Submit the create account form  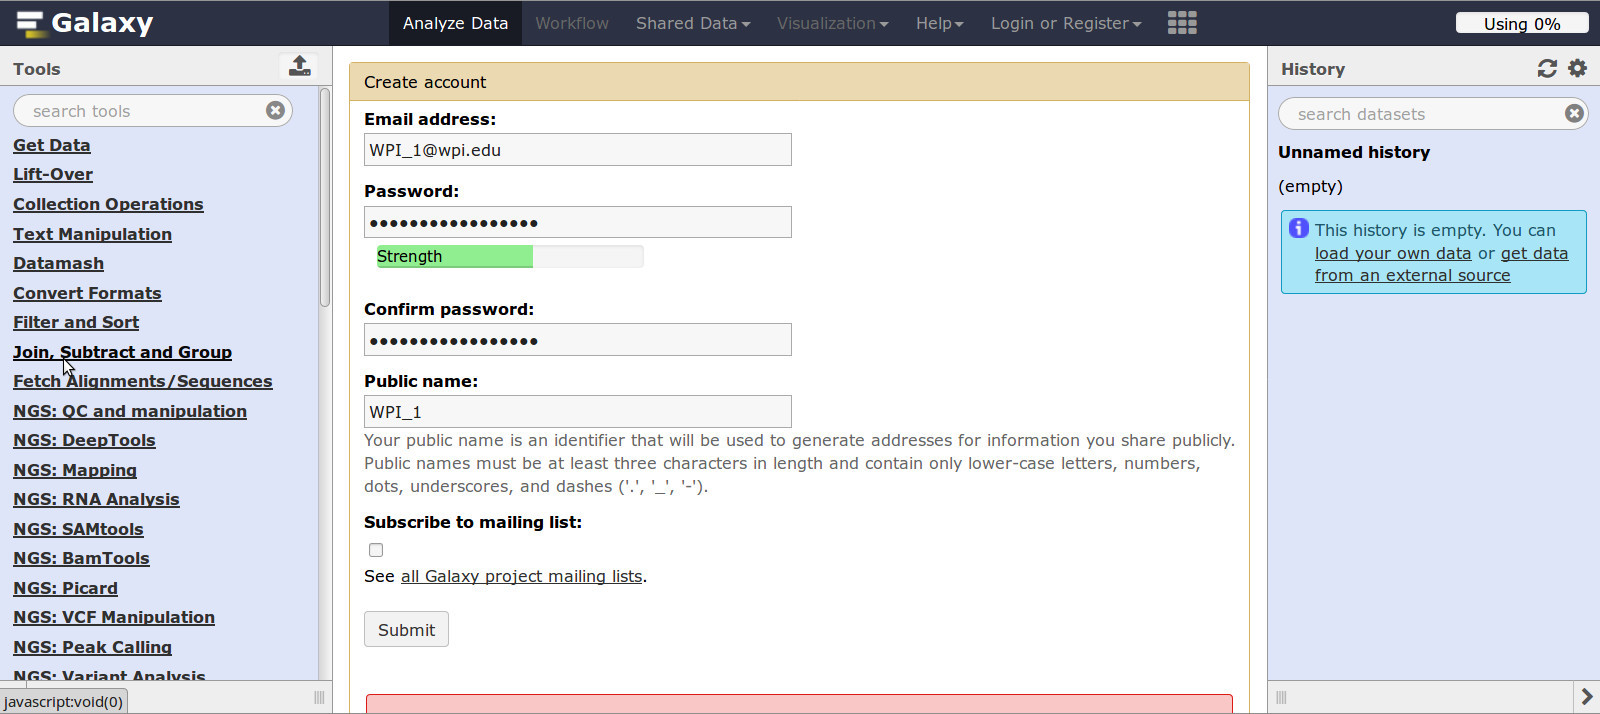coord(406,629)
